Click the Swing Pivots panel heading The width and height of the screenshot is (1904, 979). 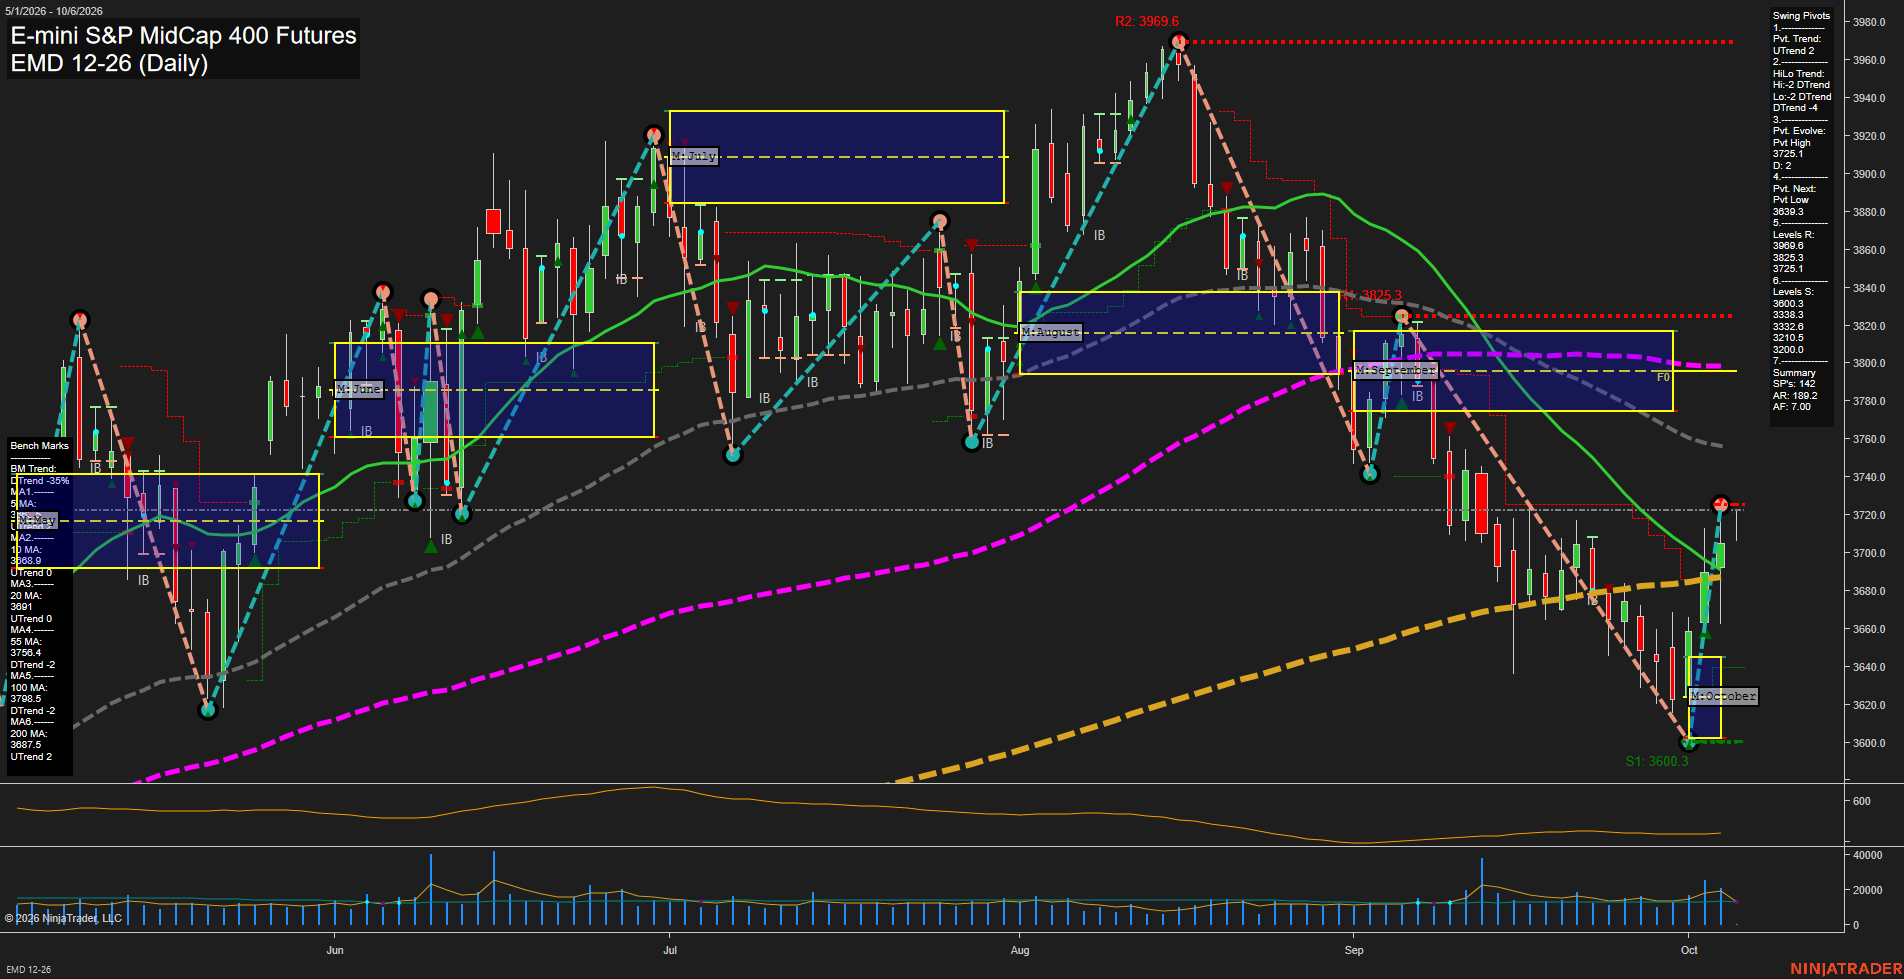click(x=1801, y=16)
